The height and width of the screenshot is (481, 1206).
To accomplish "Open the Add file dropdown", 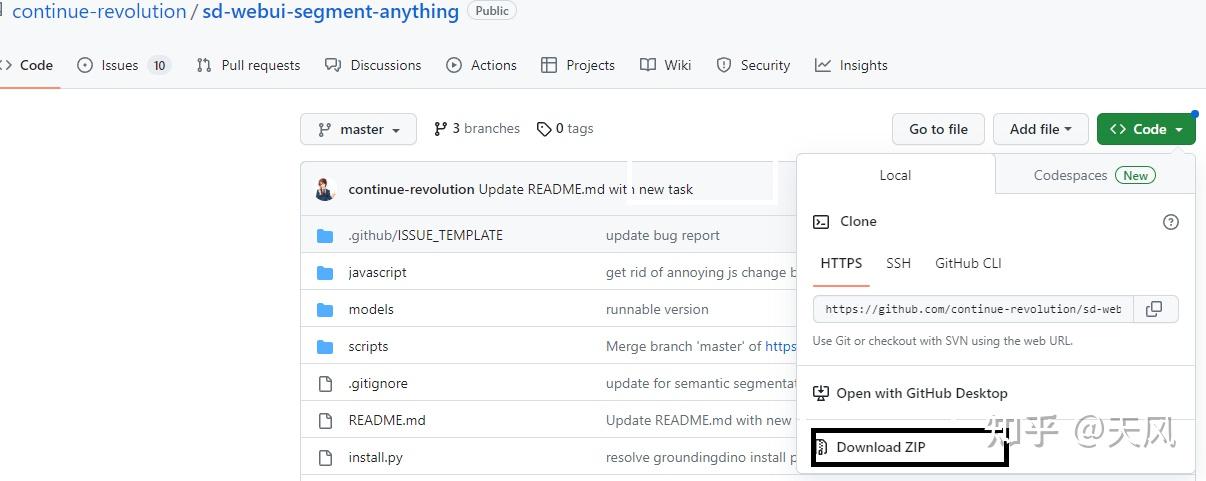I will pyautogui.click(x=1040, y=129).
